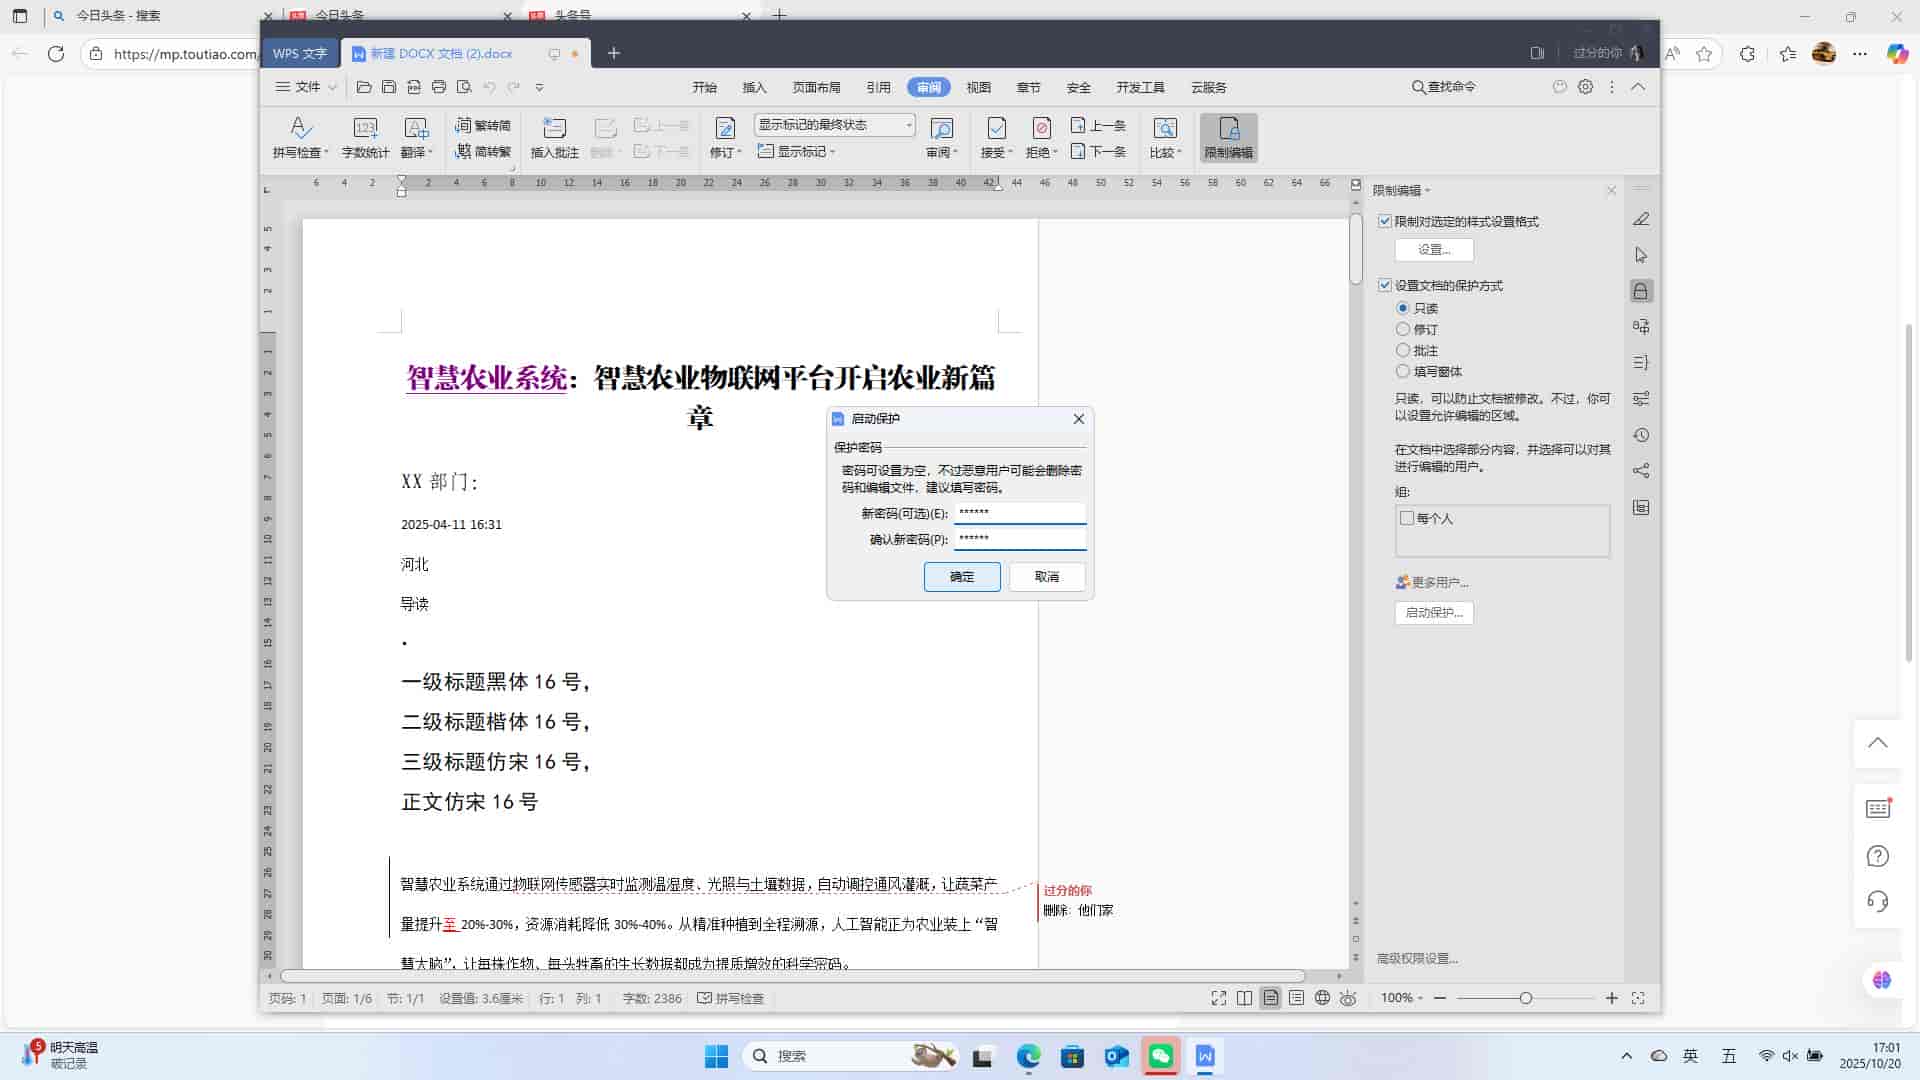Viewport: 1920px width, 1080px height.
Task: Switch to outline view in status bar
Action: pyautogui.click(x=1296, y=998)
